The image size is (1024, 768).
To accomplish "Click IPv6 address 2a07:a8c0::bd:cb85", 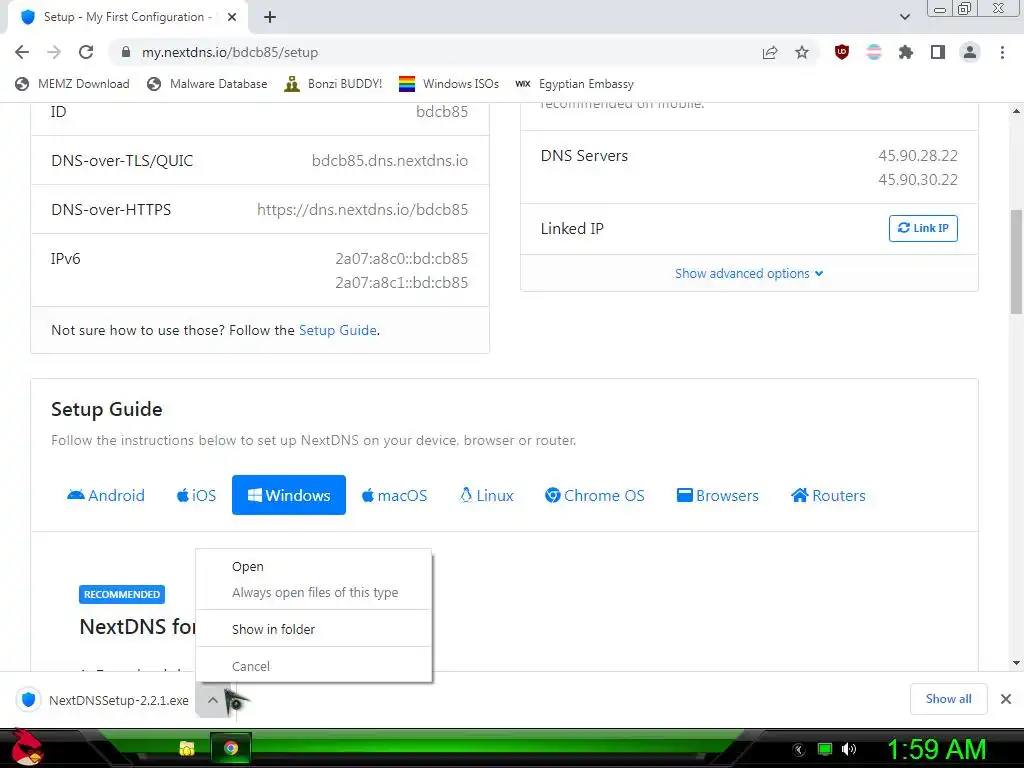I will [x=402, y=259].
